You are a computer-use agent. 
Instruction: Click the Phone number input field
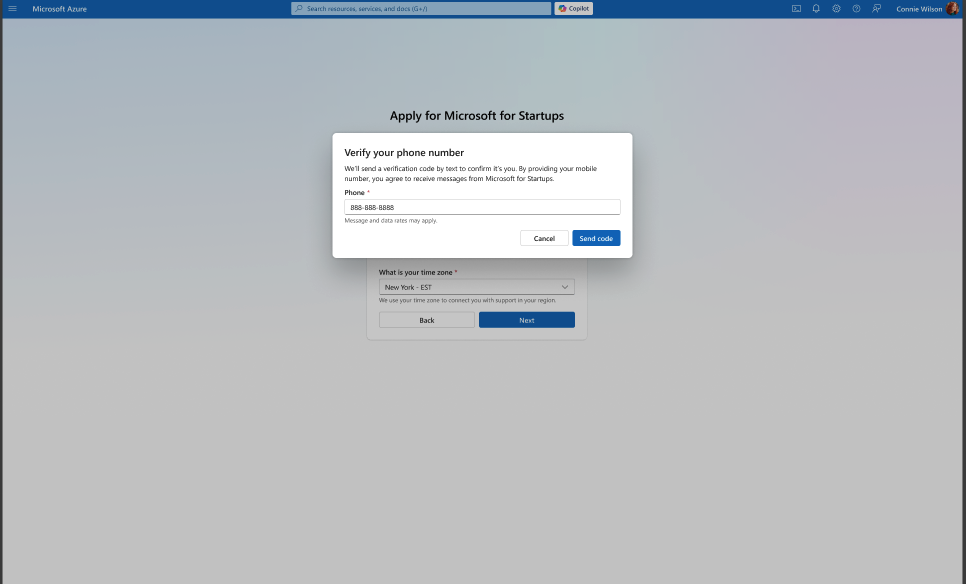click(482, 207)
